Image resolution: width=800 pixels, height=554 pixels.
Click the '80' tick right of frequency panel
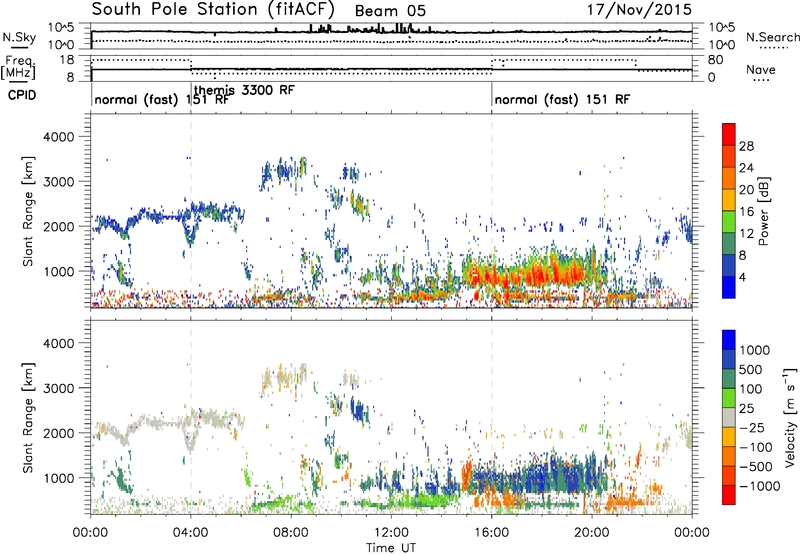click(x=715, y=60)
